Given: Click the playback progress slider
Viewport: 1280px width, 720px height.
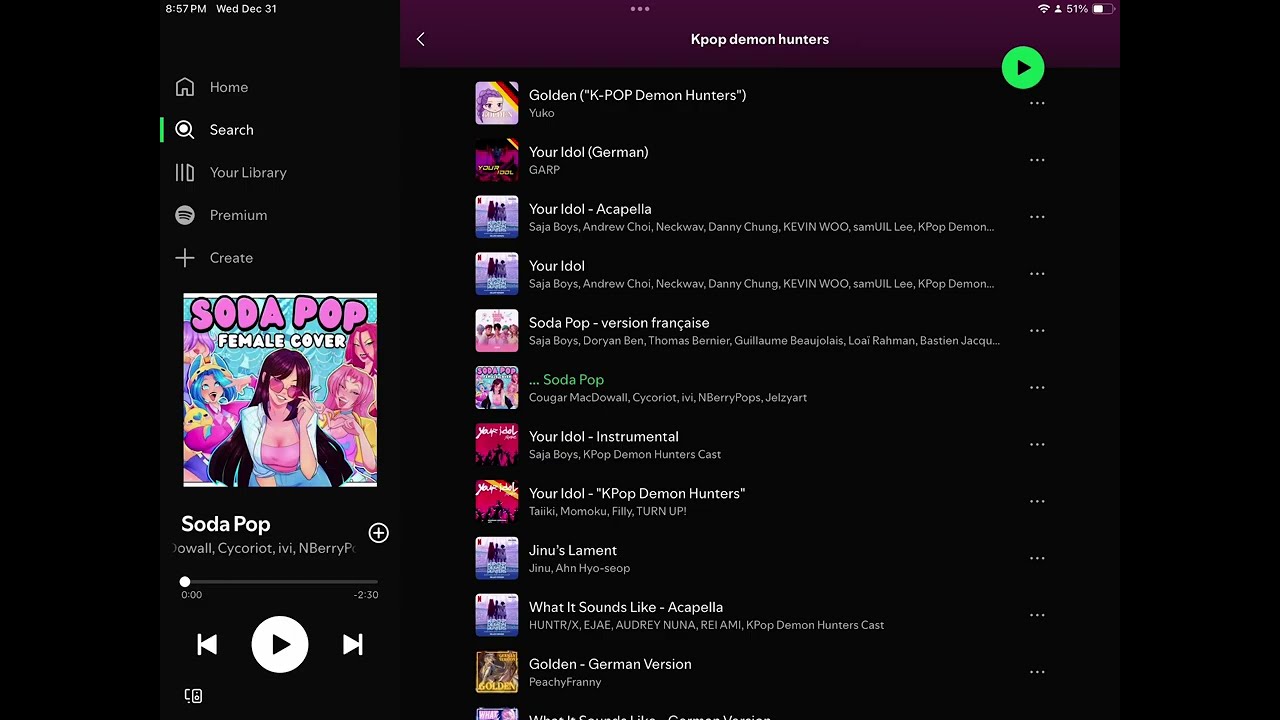Looking at the screenshot, I should (x=280, y=581).
